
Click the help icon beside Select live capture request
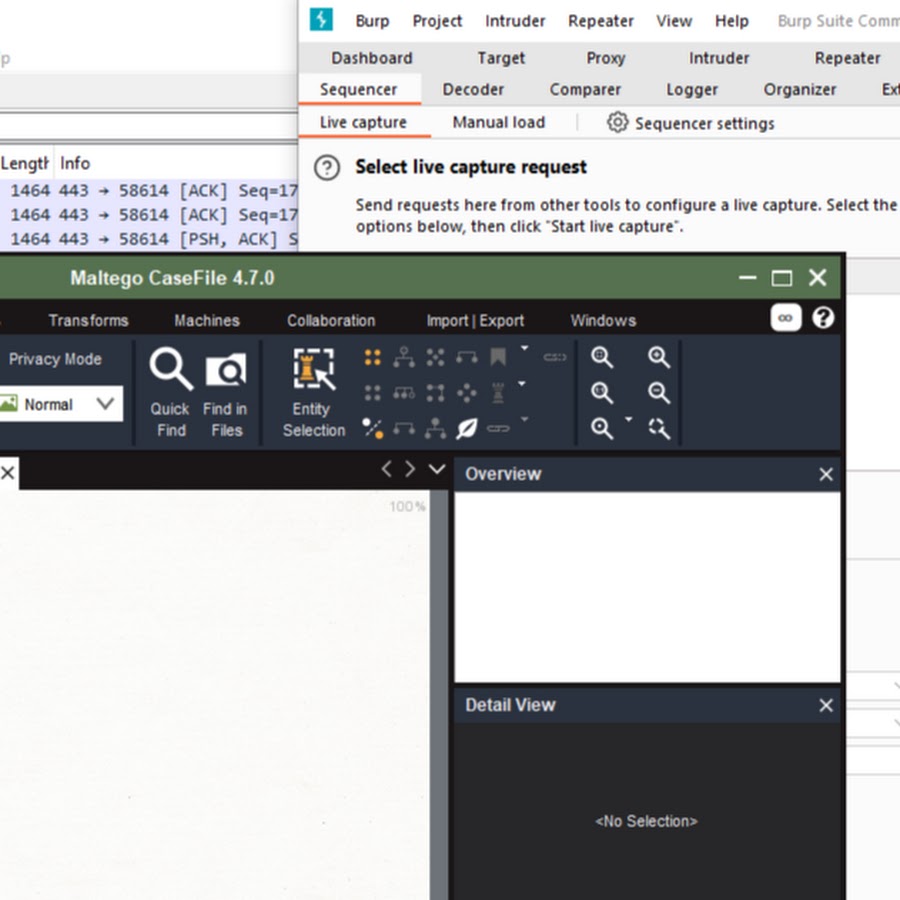coord(327,168)
